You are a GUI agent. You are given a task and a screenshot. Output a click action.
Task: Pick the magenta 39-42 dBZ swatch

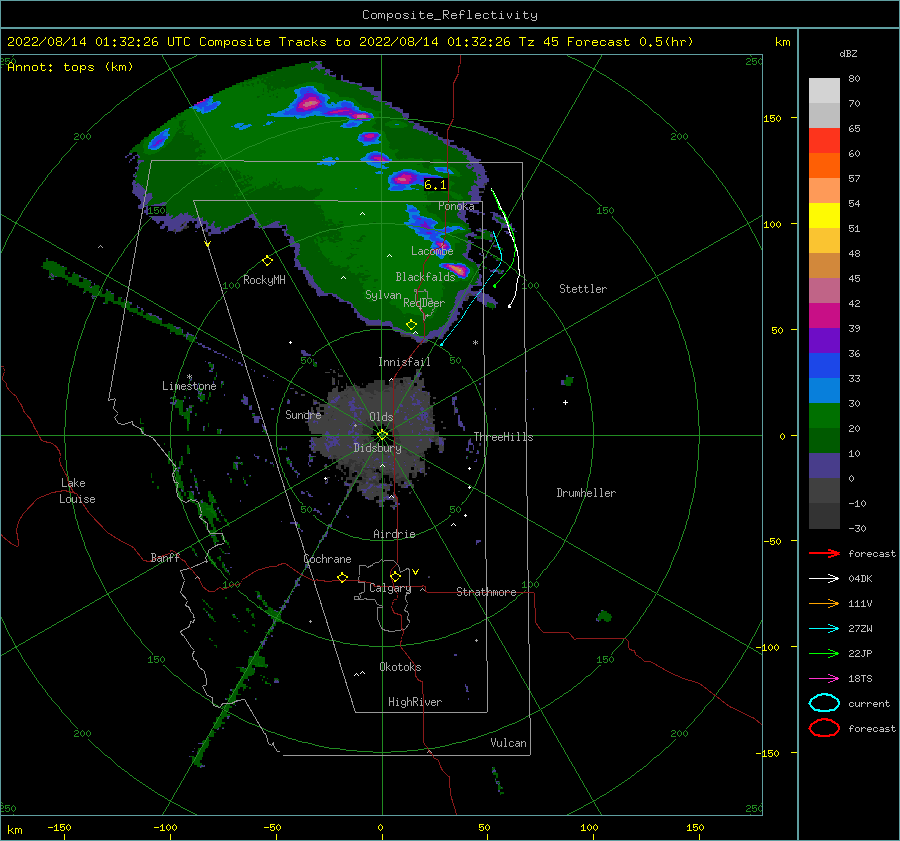(824, 316)
